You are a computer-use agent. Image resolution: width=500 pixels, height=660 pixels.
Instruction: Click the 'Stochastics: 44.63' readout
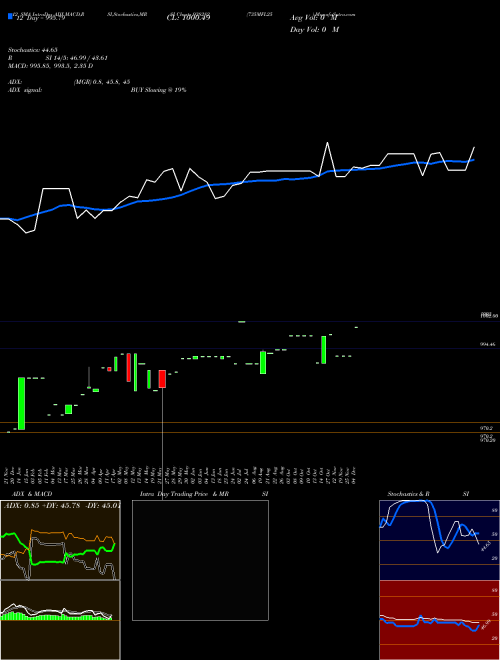(x=33, y=50)
